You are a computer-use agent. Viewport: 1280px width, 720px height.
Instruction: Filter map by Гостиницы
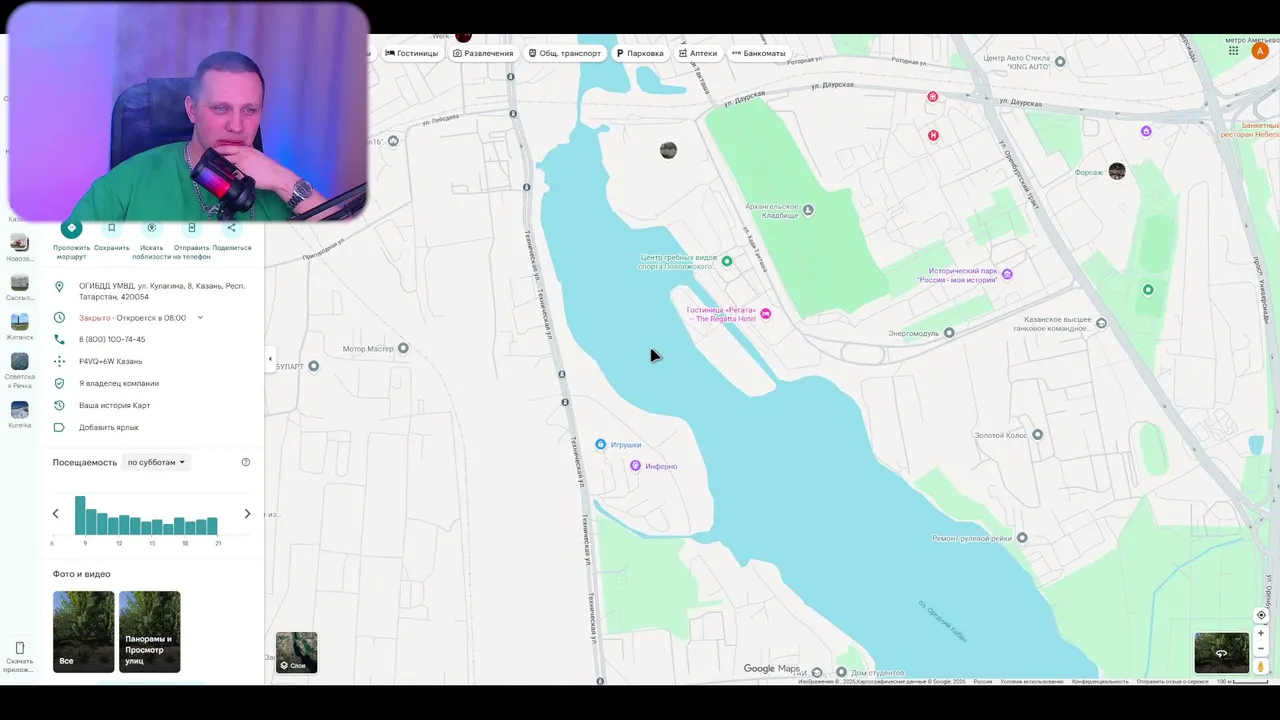(x=412, y=53)
